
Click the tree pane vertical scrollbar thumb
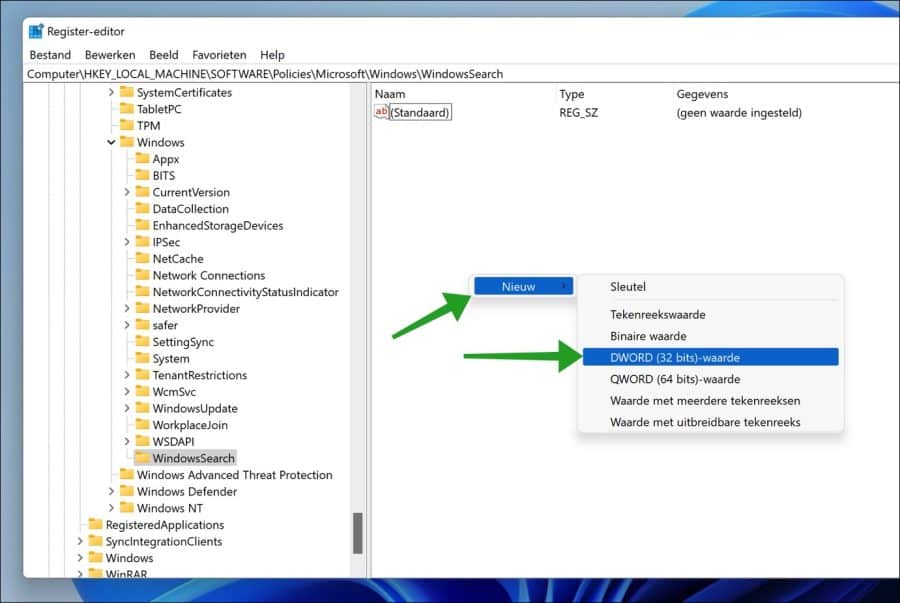358,533
